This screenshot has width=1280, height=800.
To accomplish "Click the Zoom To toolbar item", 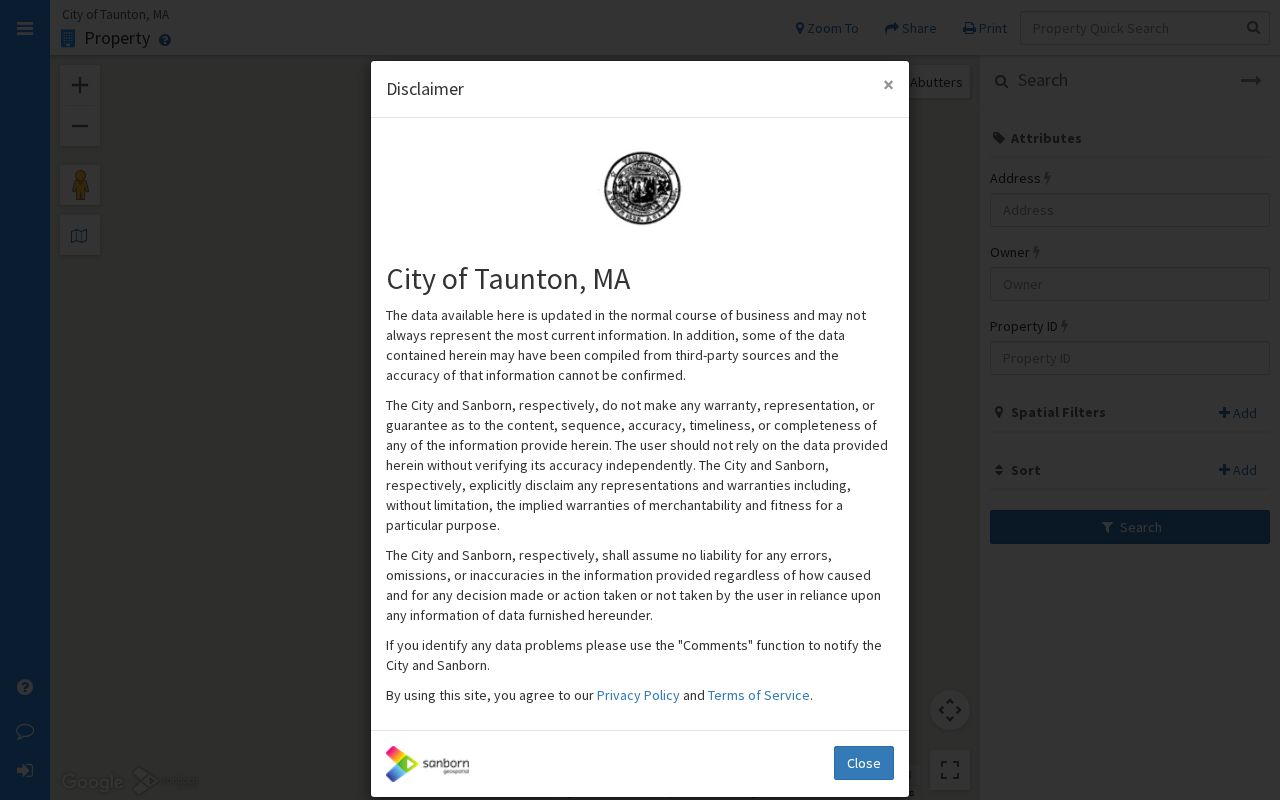I will click(x=827, y=28).
